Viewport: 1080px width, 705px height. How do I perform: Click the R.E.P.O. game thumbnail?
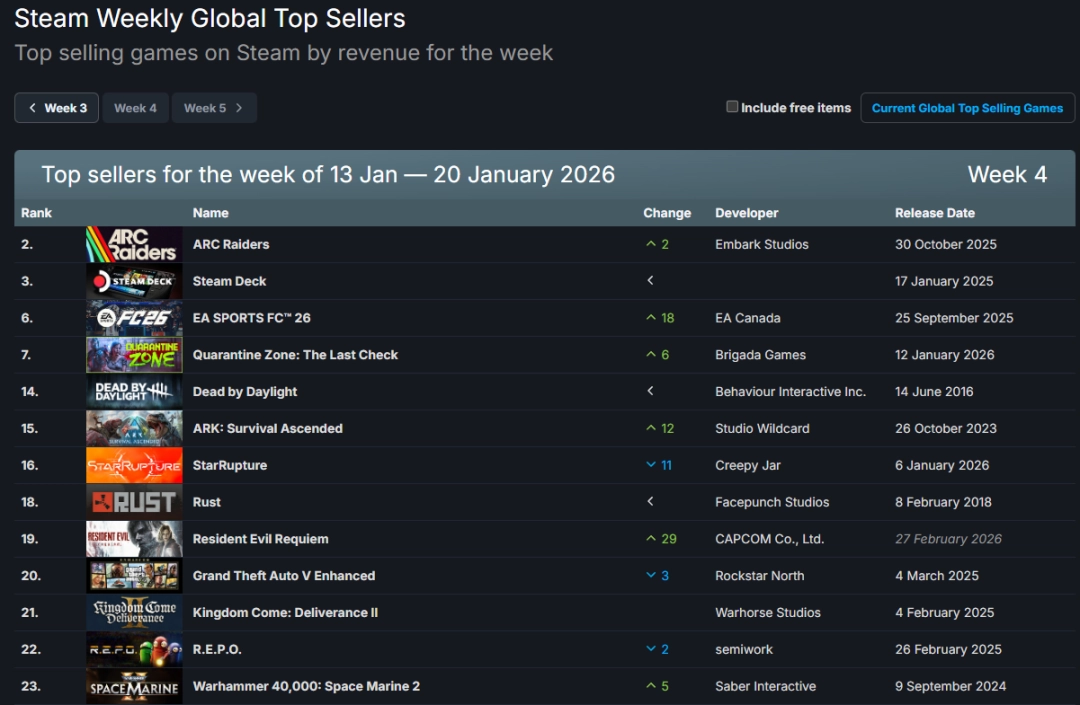(x=134, y=649)
